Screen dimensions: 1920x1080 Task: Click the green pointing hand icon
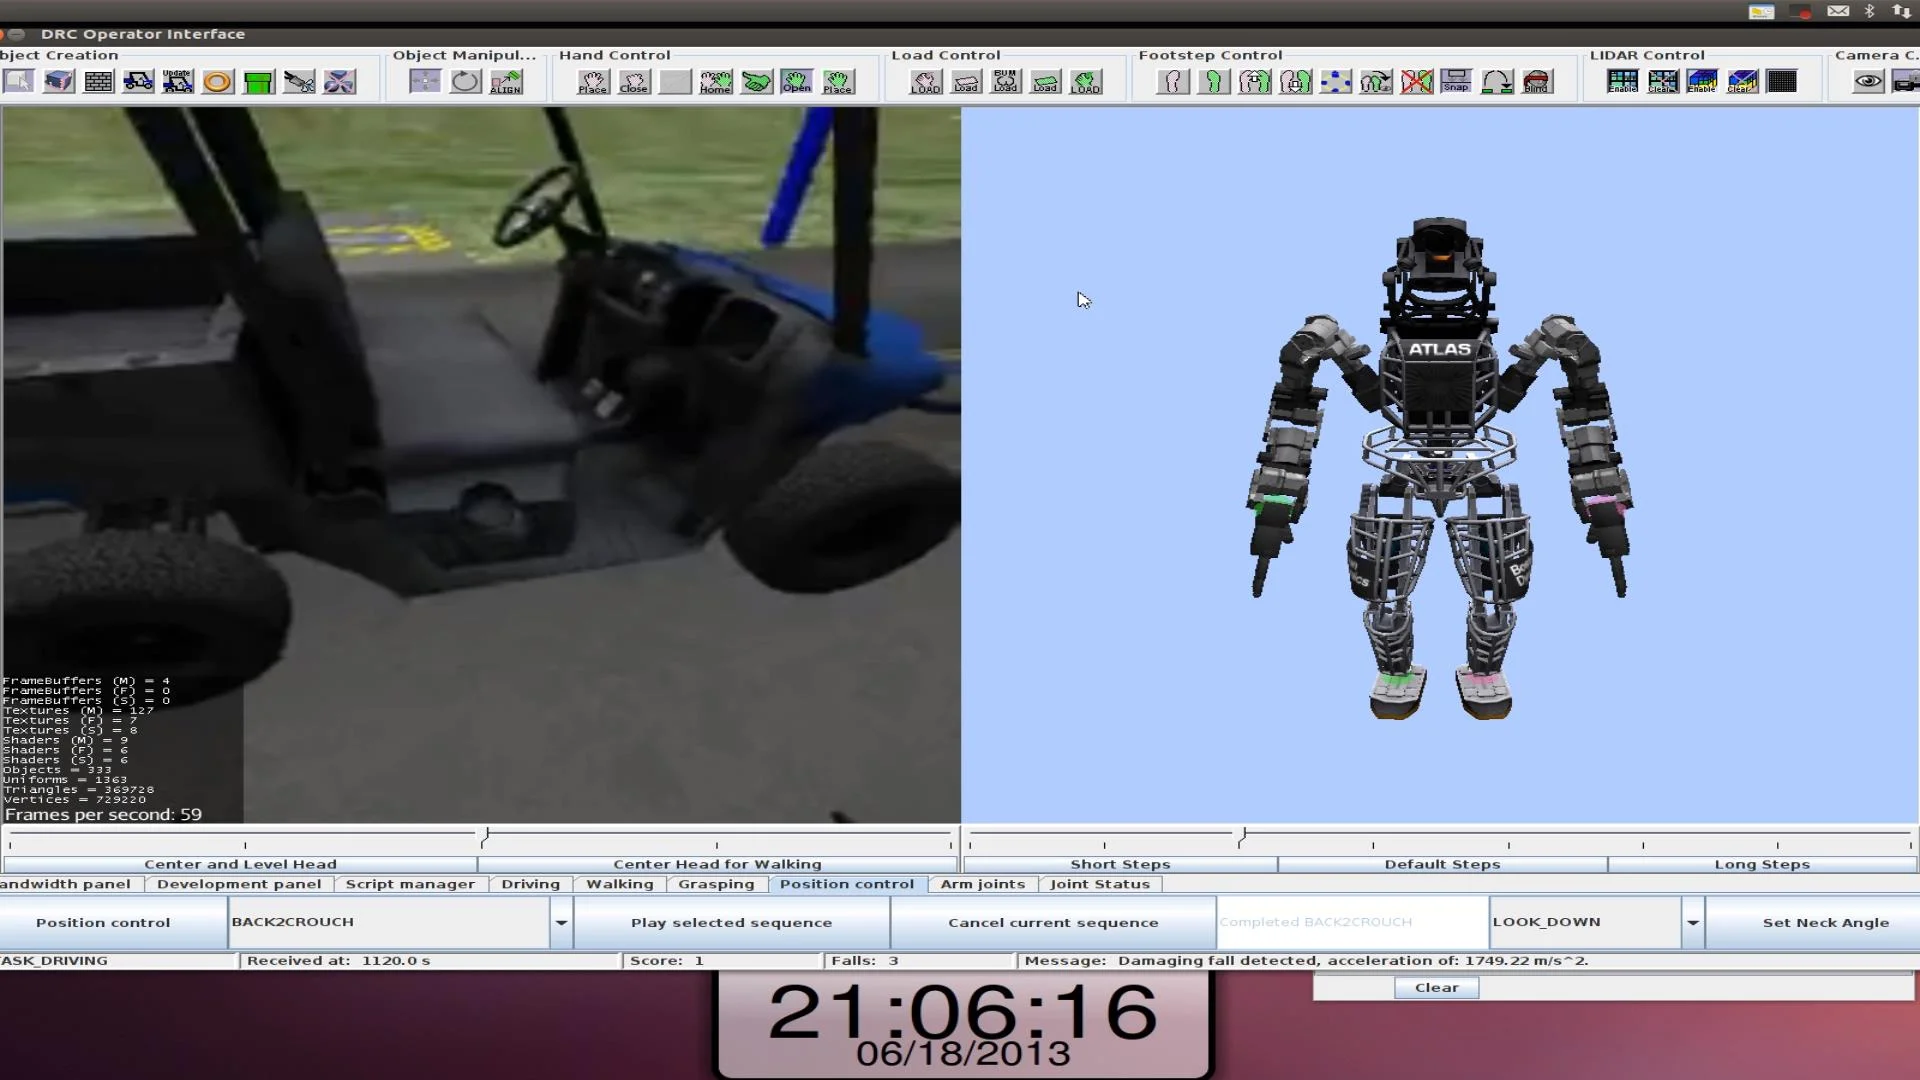[757, 81]
